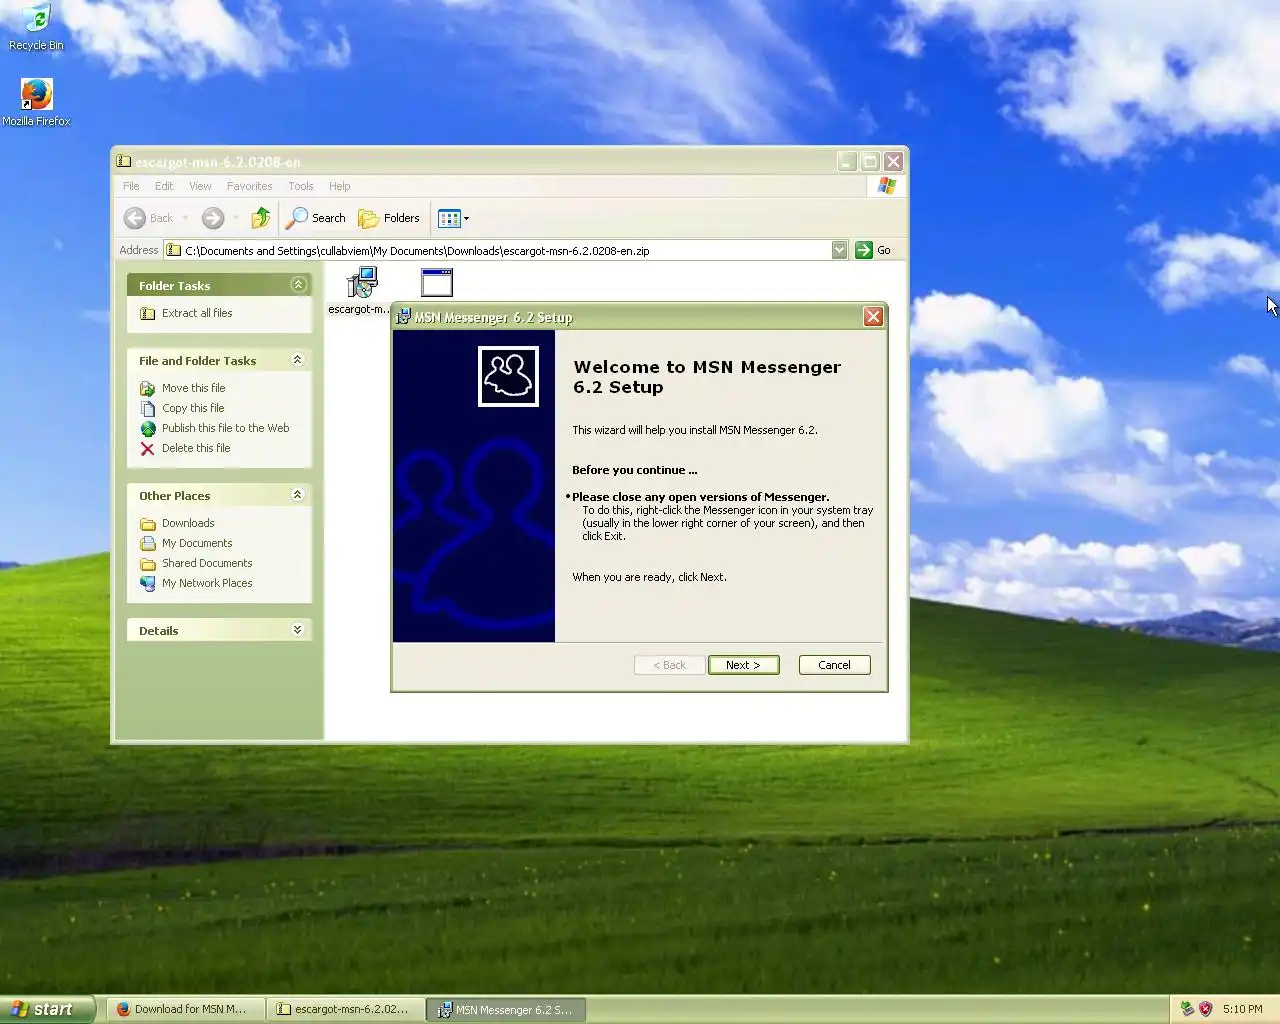The image size is (1280, 1024).
Task: Click the My Network Places icon
Action: click(x=148, y=583)
